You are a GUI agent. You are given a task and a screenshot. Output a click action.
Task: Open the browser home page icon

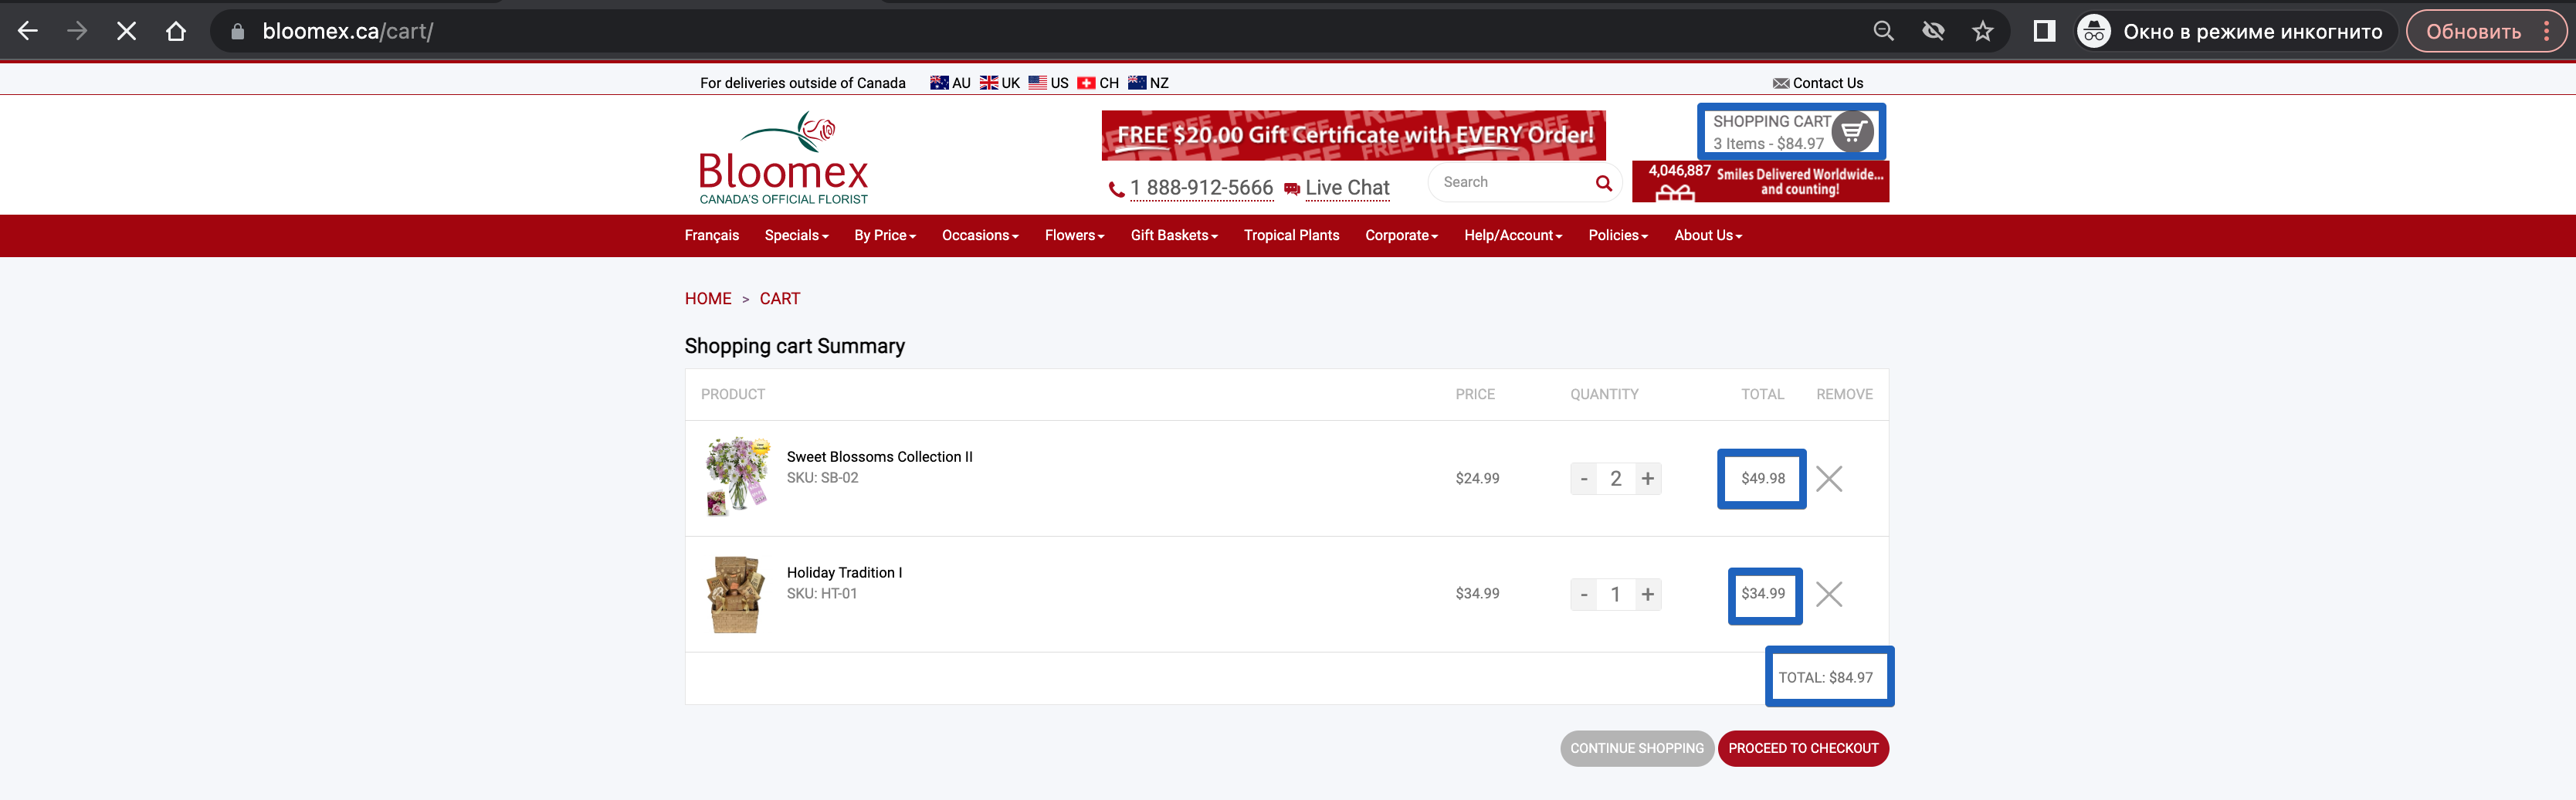pyautogui.click(x=176, y=31)
